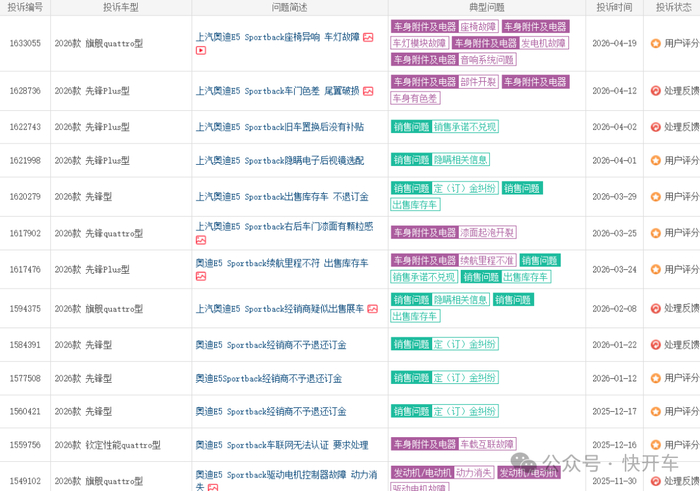Select the 部件开裂 tag
This screenshot has width=700, height=491.
pyautogui.click(x=478, y=82)
